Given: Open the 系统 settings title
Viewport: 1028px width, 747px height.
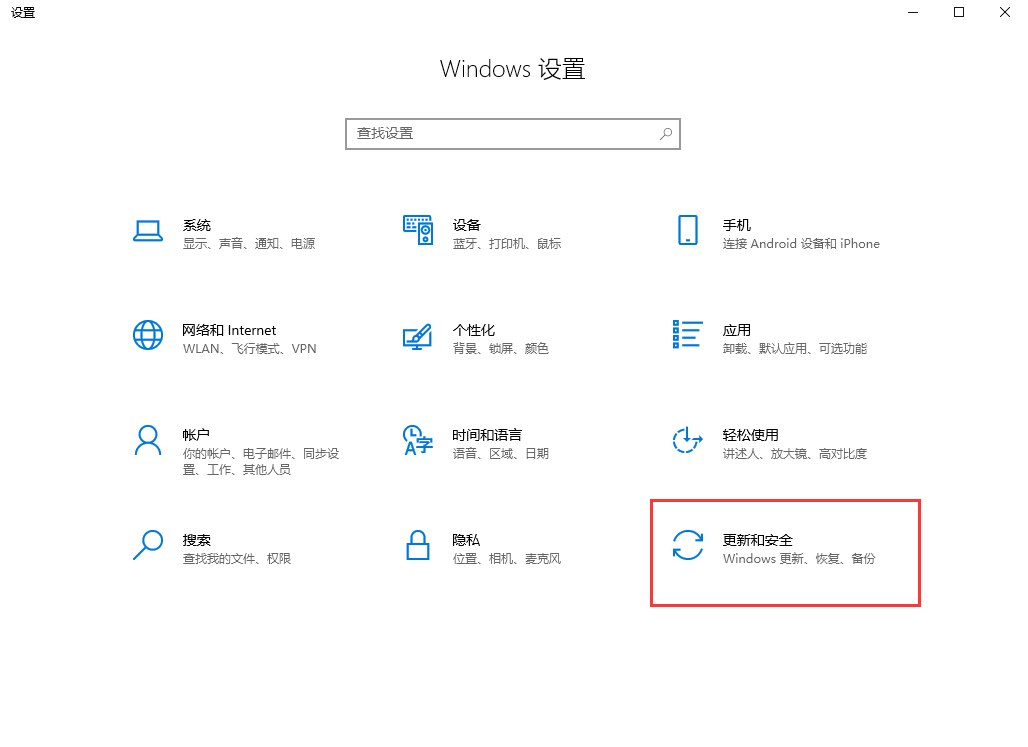Looking at the screenshot, I should pyautogui.click(x=197, y=226).
